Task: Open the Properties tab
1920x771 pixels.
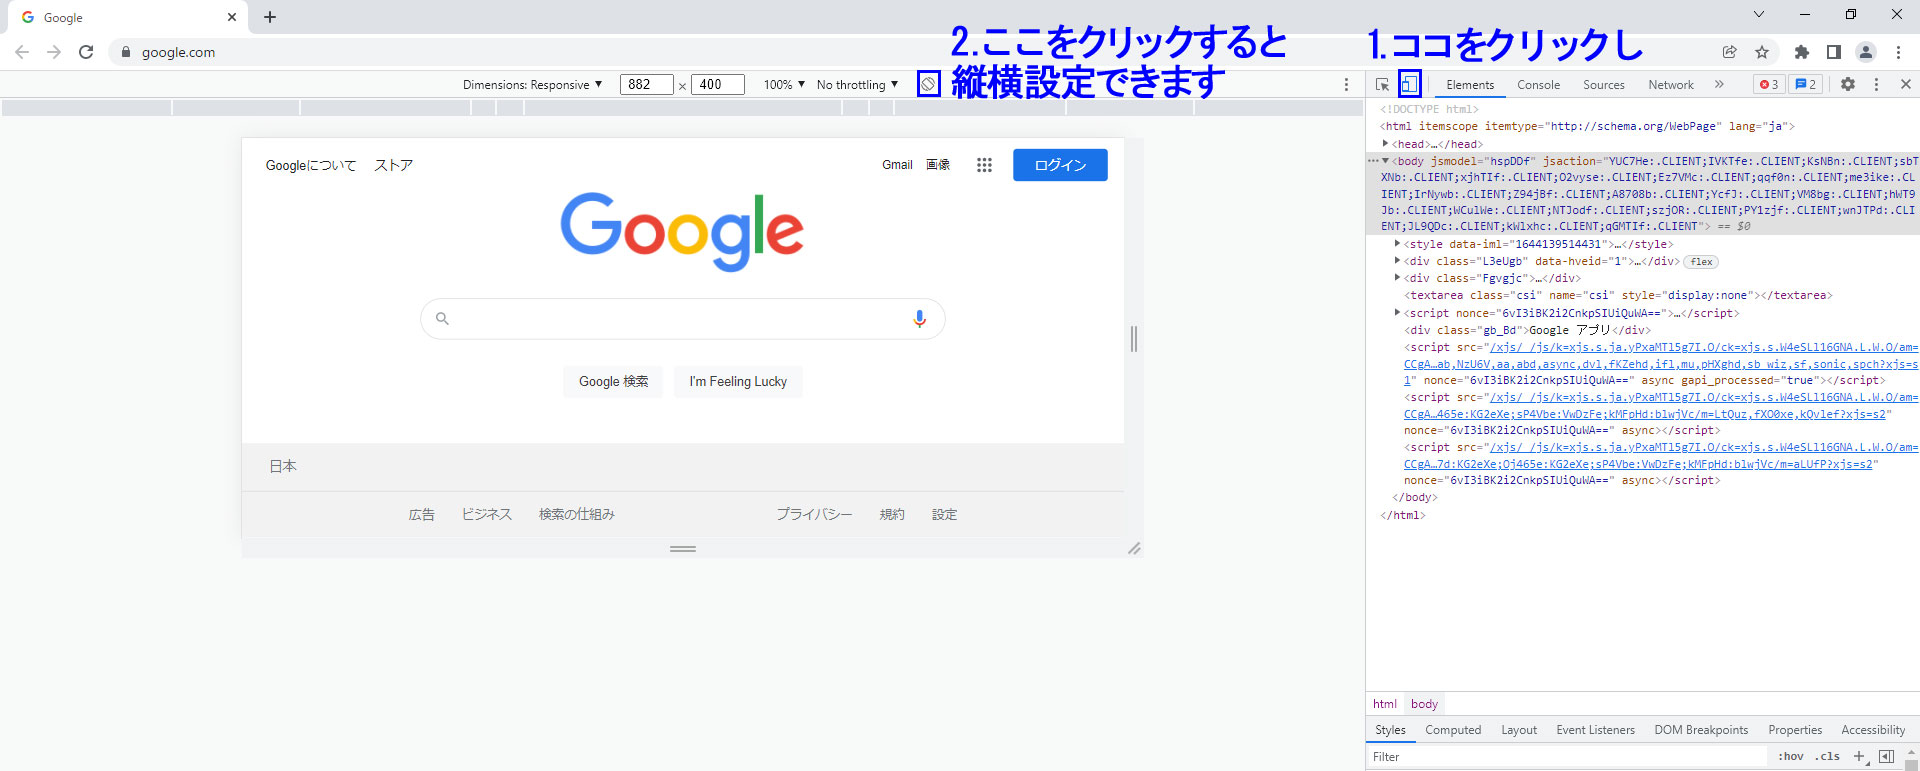Action: tap(1795, 730)
